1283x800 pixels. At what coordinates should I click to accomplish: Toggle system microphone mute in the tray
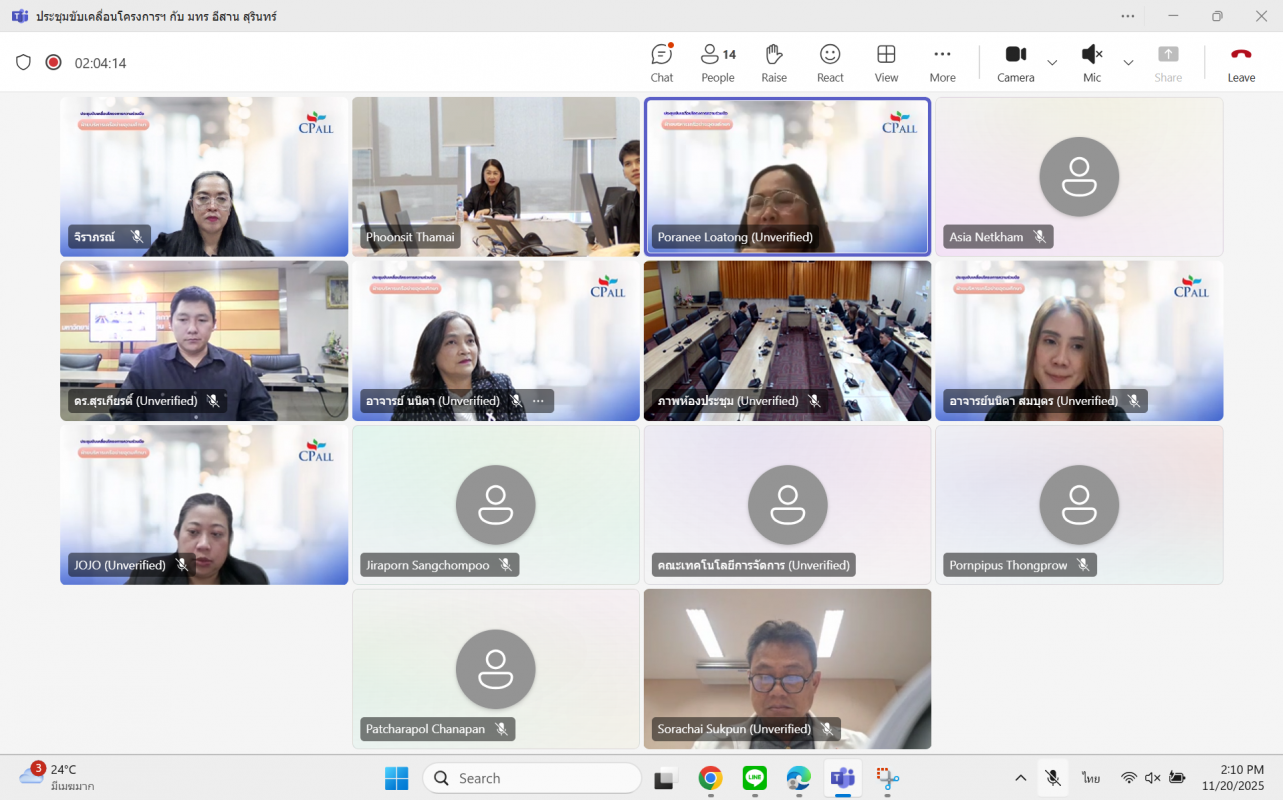[x=1052, y=778]
